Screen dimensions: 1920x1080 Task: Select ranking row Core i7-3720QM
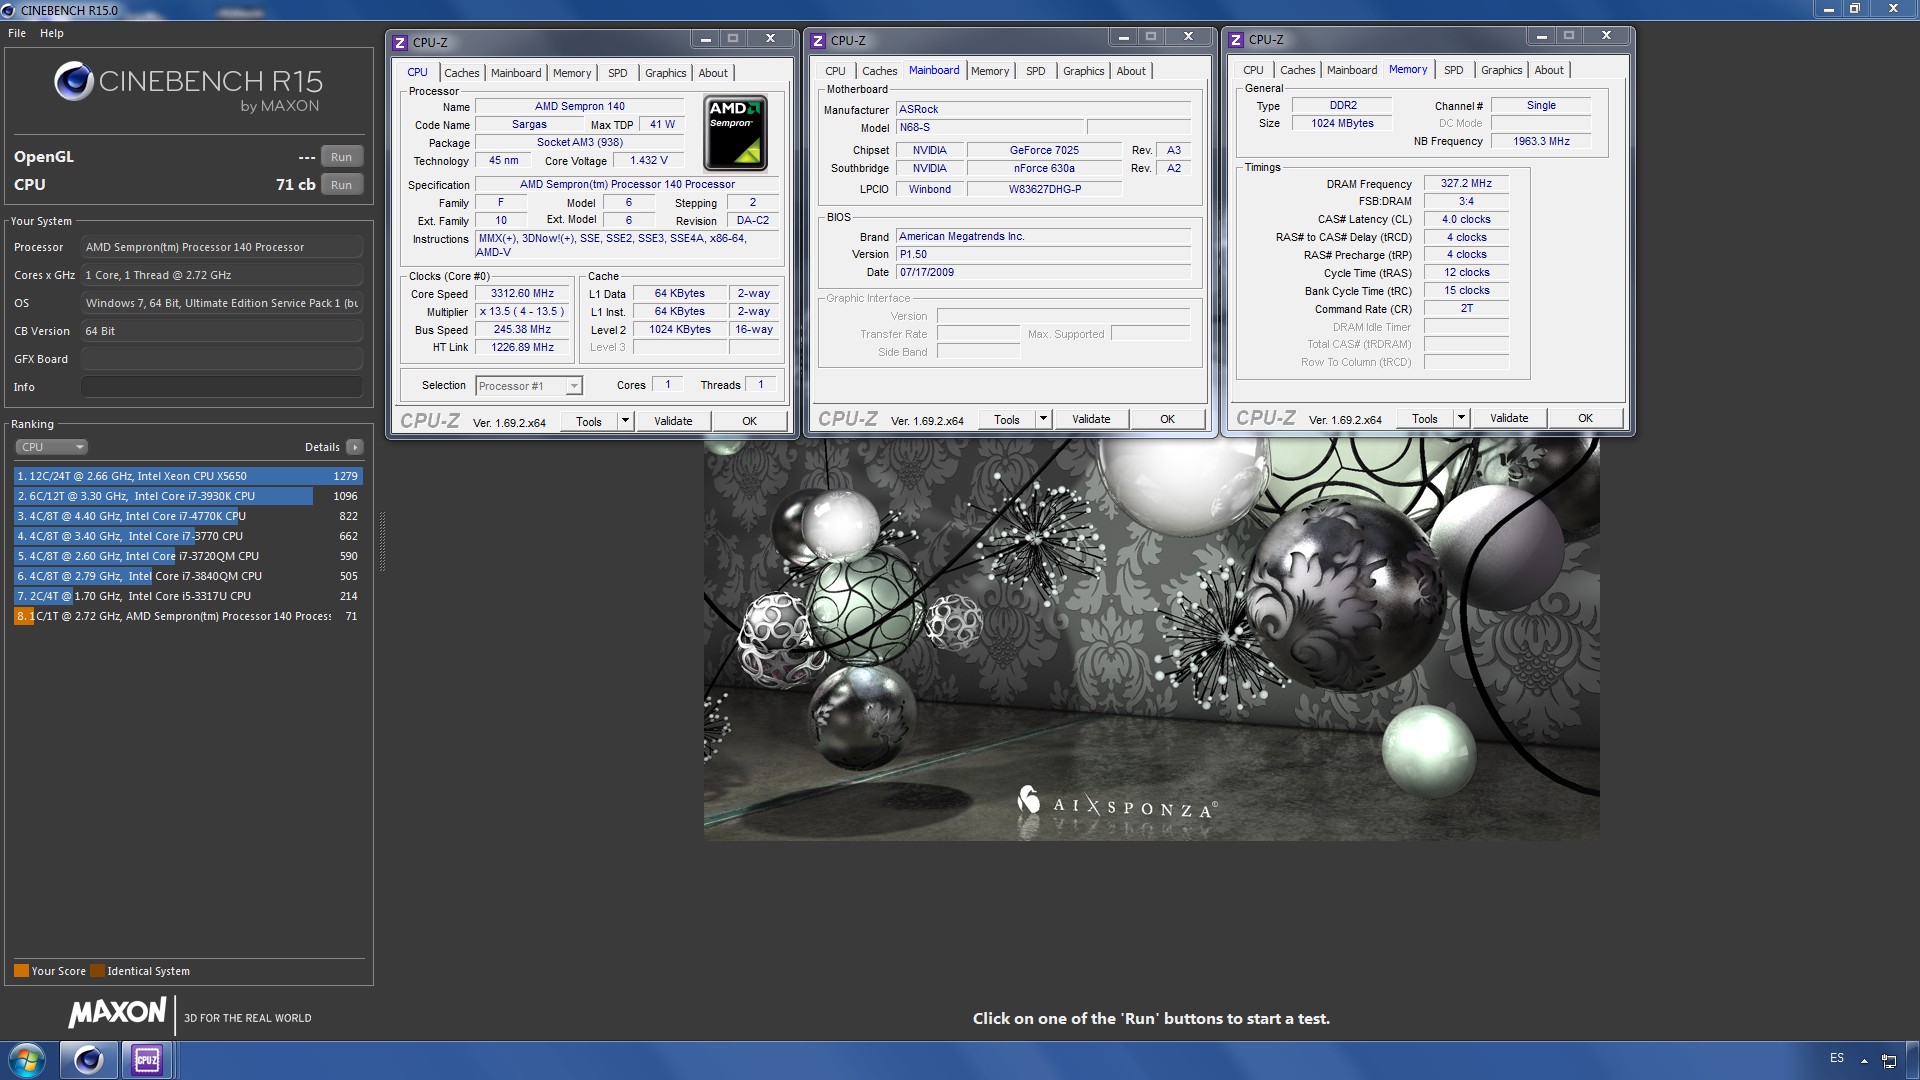[188, 556]
